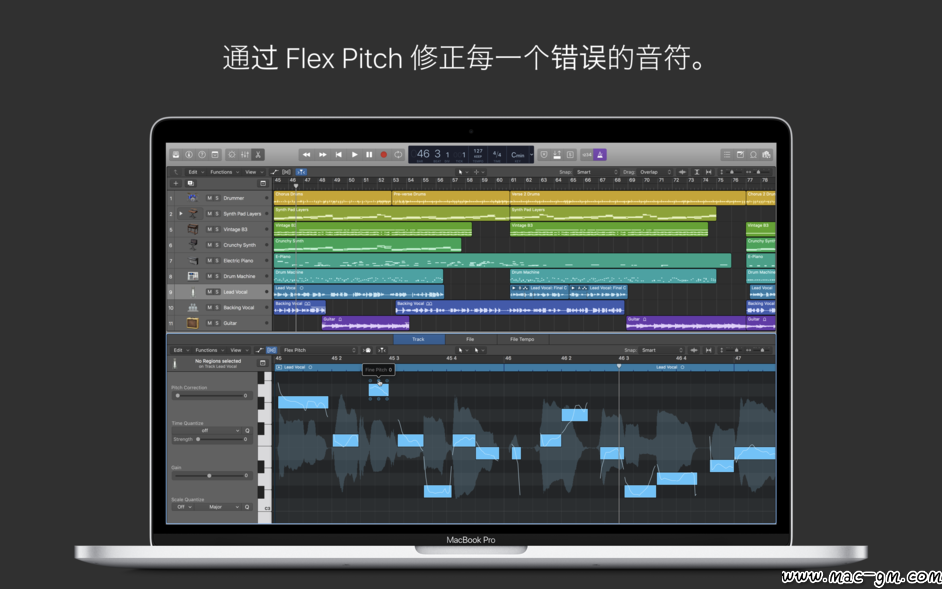This screenshot has height=589, width=942.
Task: Click the Vintage B3 organ track icon
Action: point(192,229)
